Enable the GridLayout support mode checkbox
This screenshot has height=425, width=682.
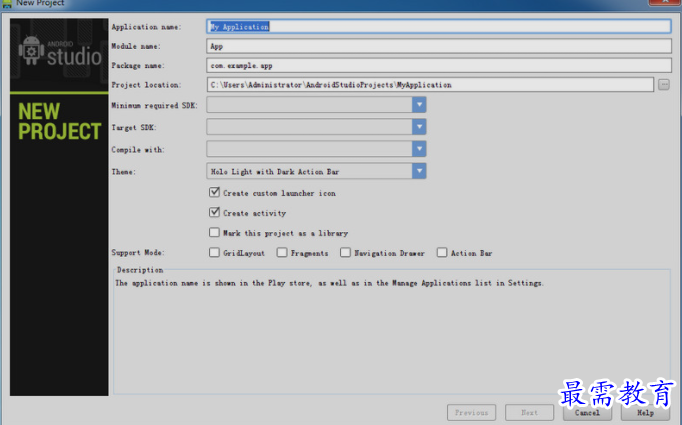[x=214, y=252]
